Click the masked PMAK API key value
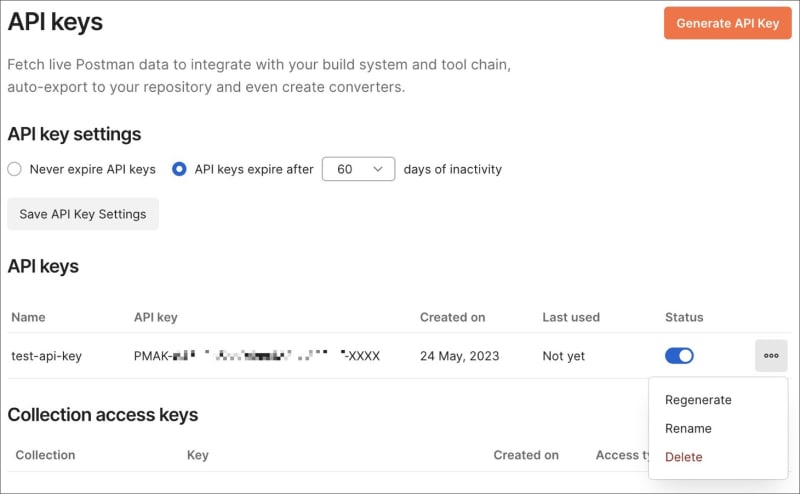This screenshot has height=494, width=800. pyautogui.click(x=257, y=356)
